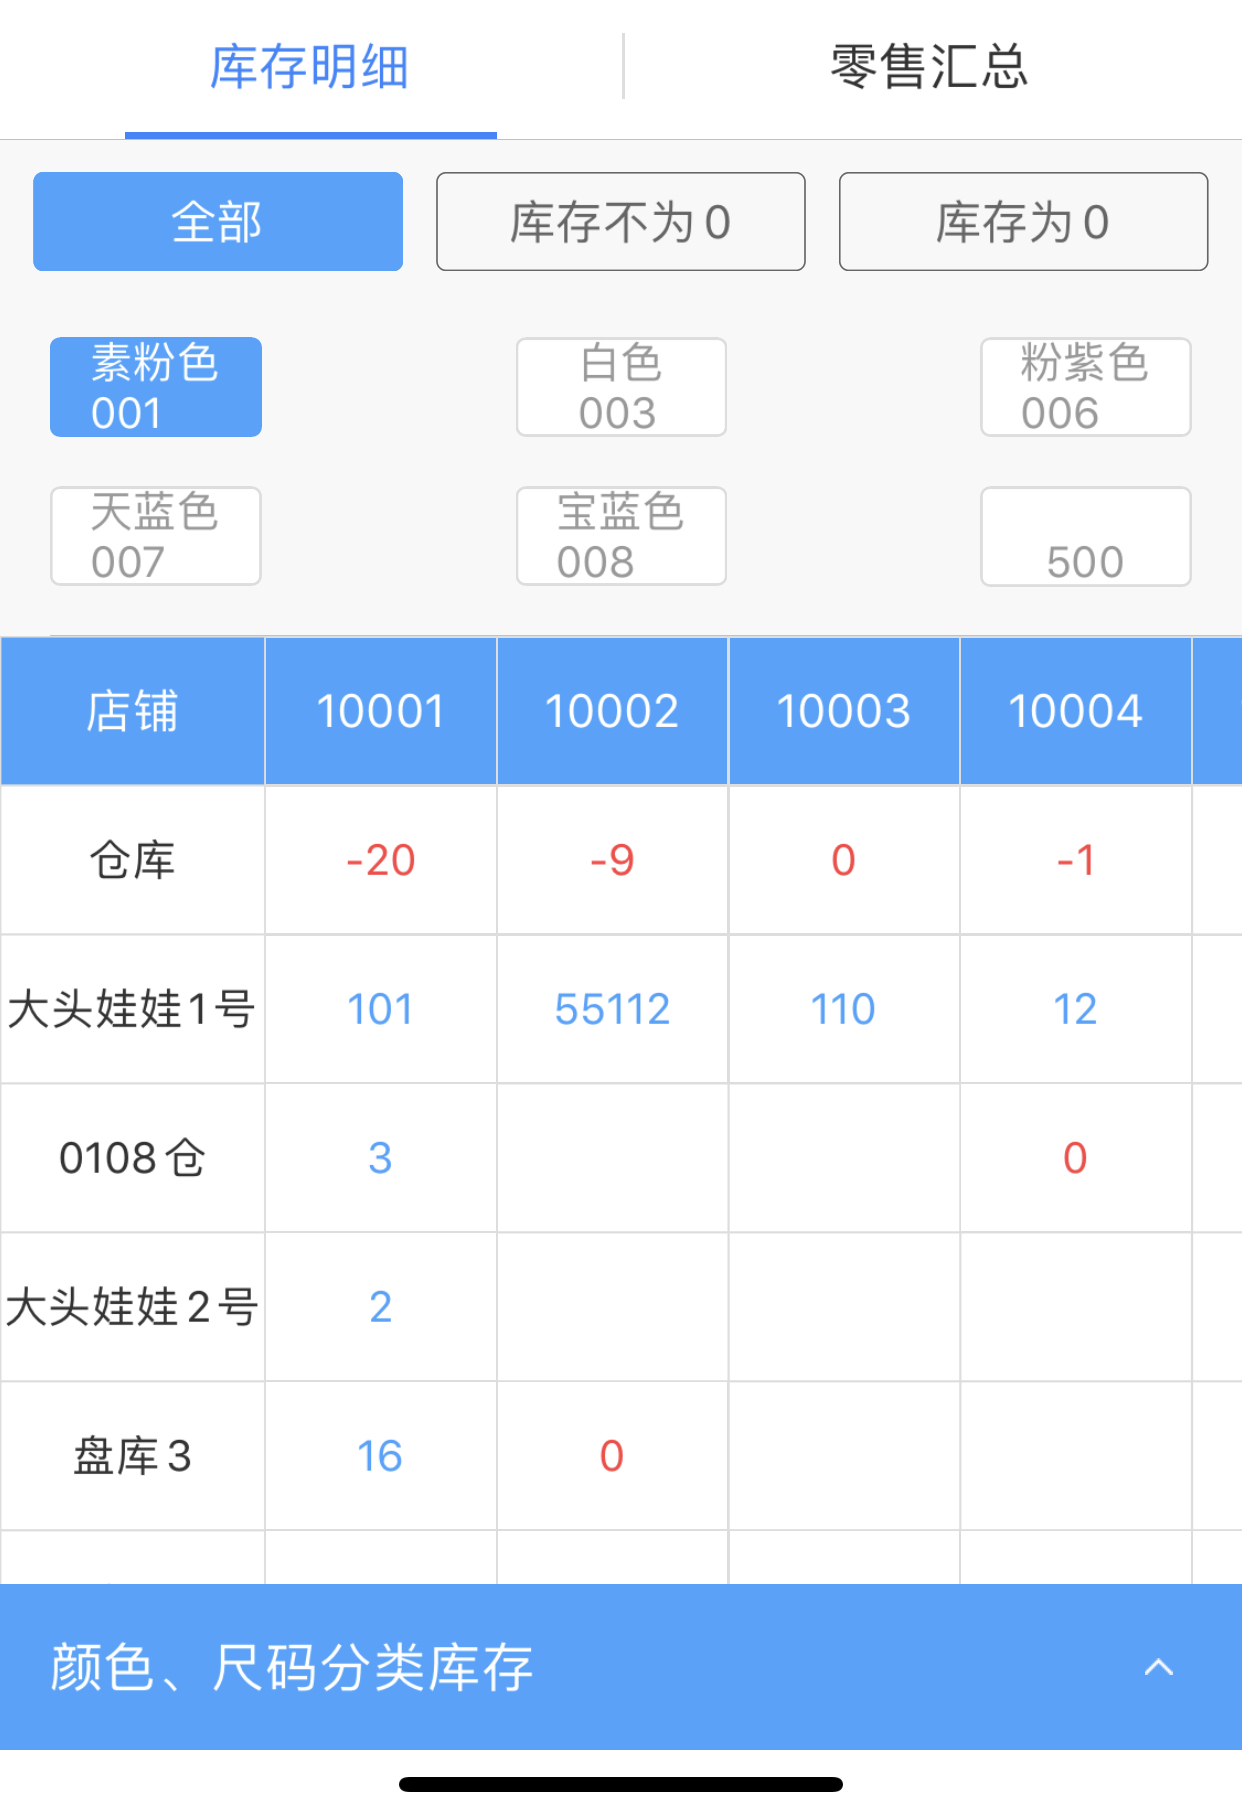Viewport: 1242px width, 1816px height.
Task: Switch to the 库存明细 tab
Action: coord(310,68)
